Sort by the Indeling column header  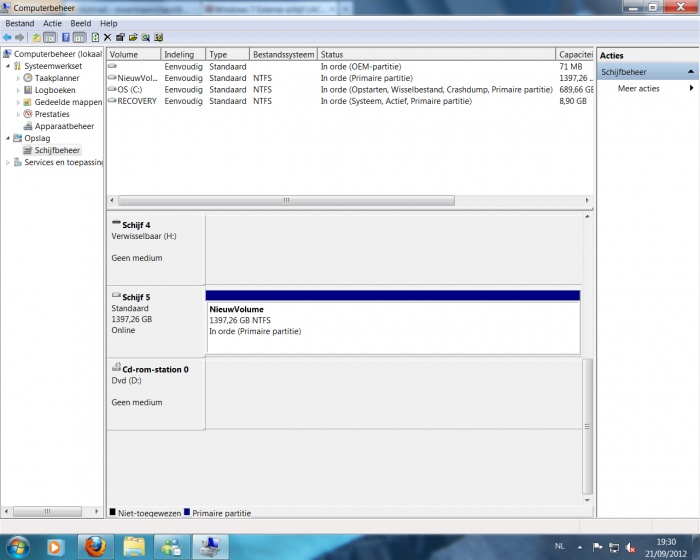183,54
